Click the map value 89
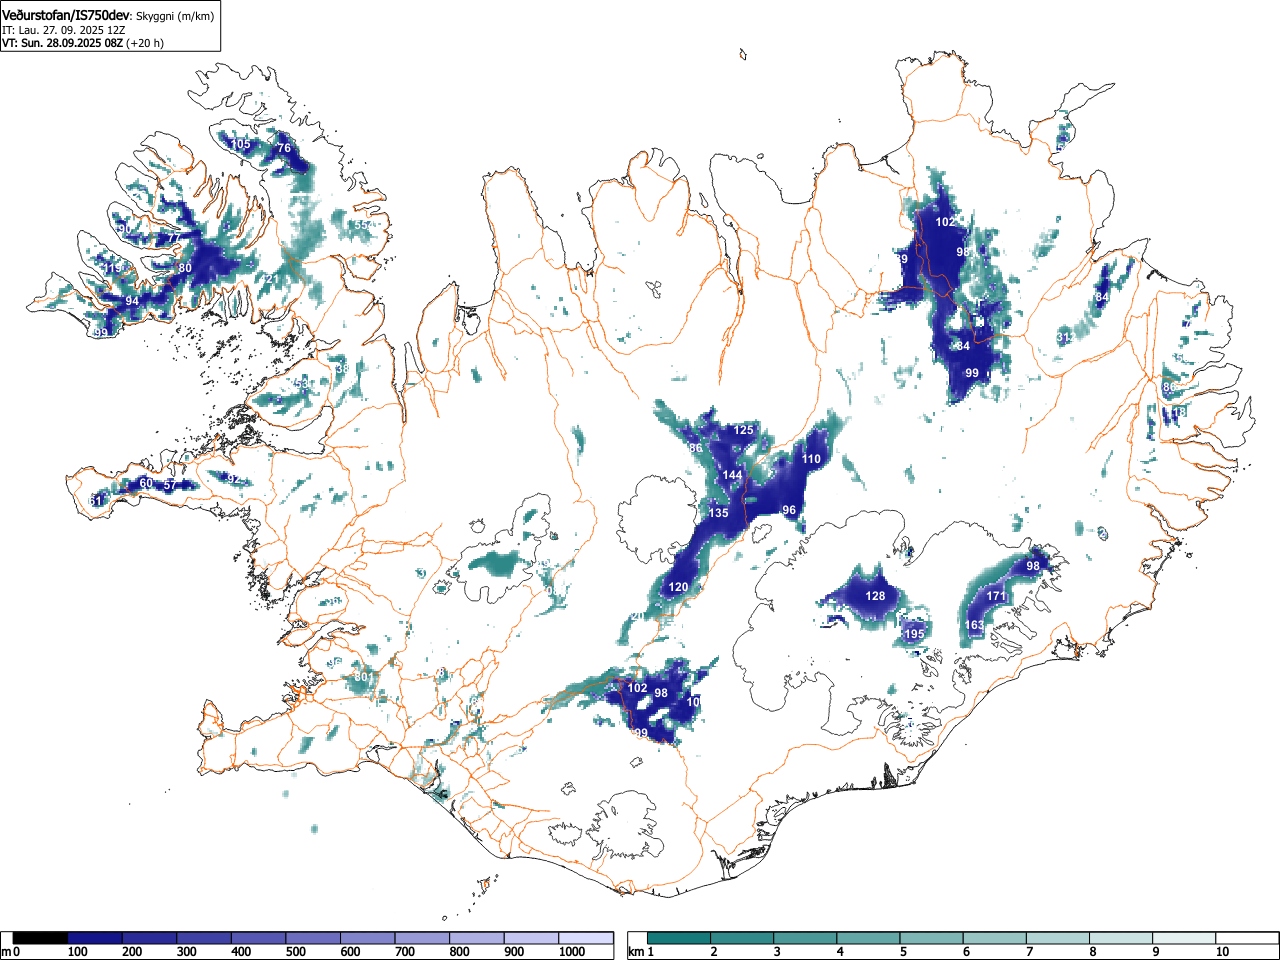1280x960 pixels. coord(902,259)
